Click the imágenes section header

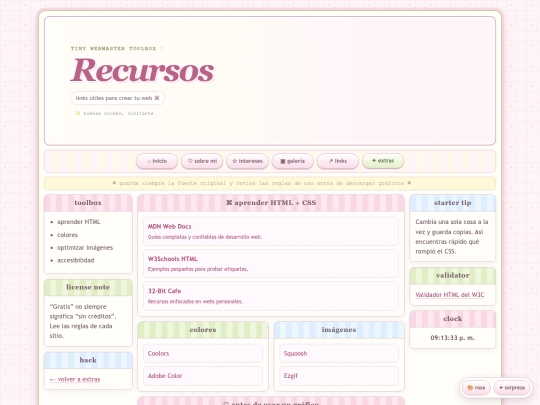(339, 330)
